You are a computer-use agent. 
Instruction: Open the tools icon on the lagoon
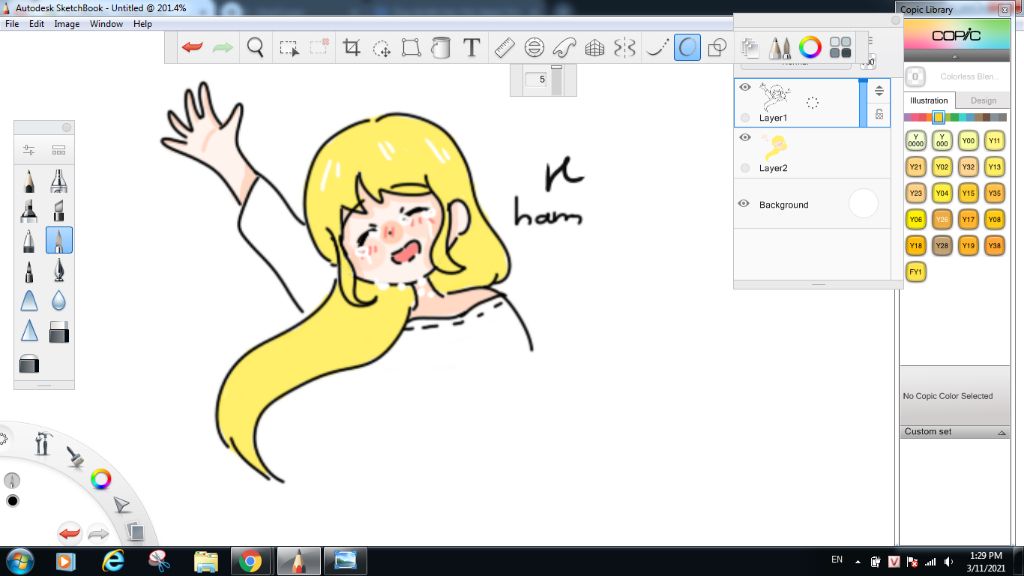43,444
